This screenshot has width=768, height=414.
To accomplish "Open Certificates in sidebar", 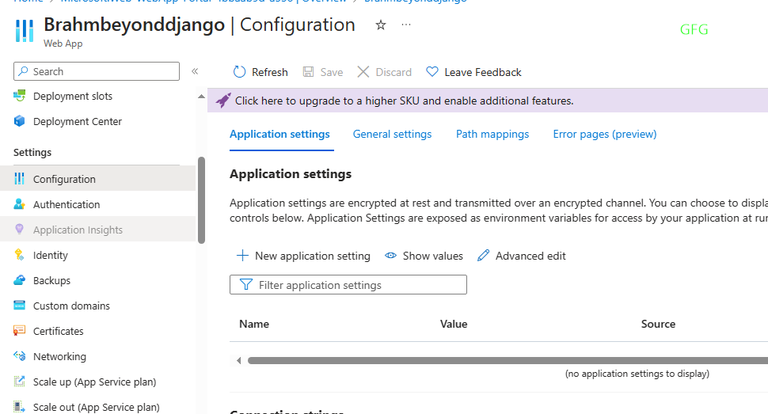I will (58, 331).
